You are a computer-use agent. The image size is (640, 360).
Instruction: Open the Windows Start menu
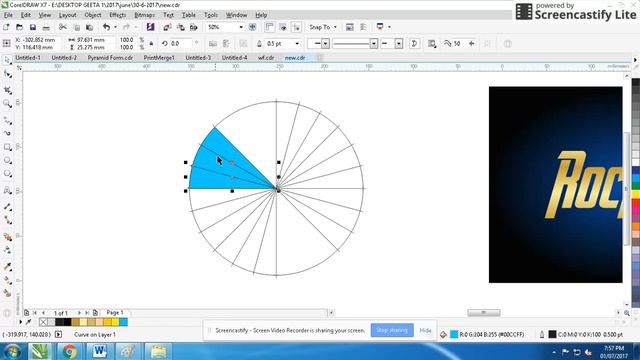pos(12,351)
